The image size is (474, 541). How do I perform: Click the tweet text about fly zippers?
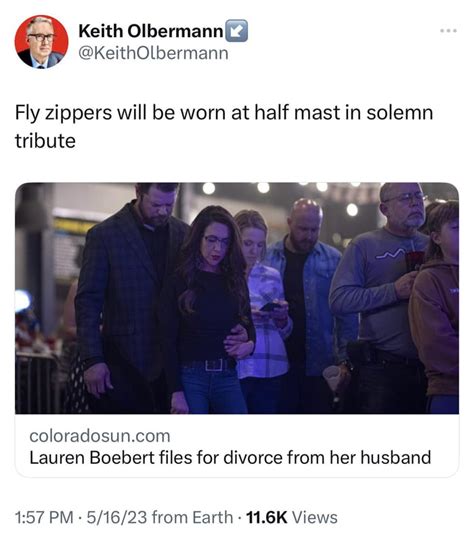224,127
